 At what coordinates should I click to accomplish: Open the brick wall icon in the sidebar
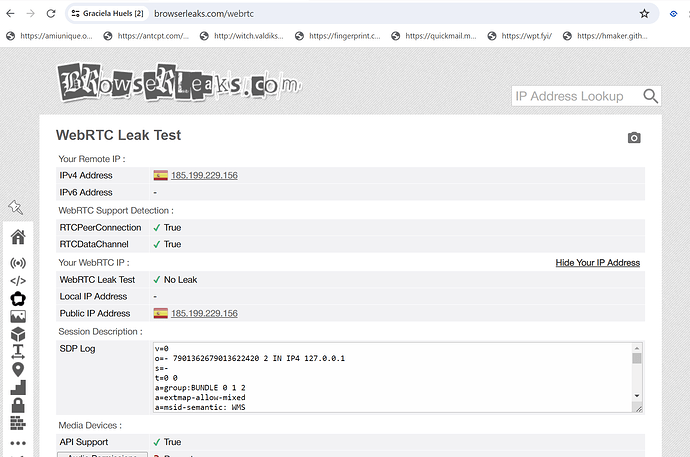point(18,423)
